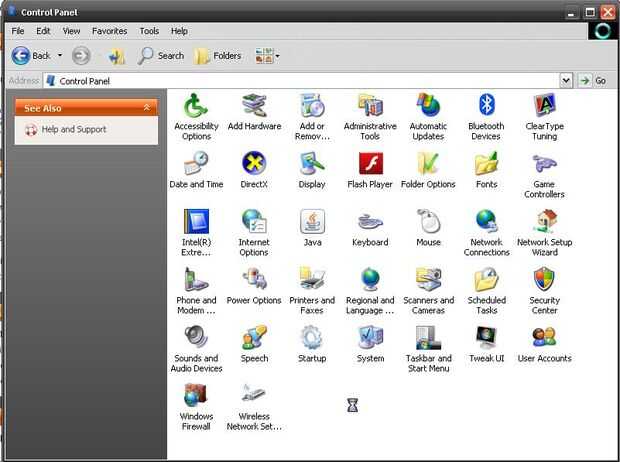The height and width of the screenshot is (462, 620).
Task: Open the Add Hardware wizard icon
Action: (x=254, y=106)
